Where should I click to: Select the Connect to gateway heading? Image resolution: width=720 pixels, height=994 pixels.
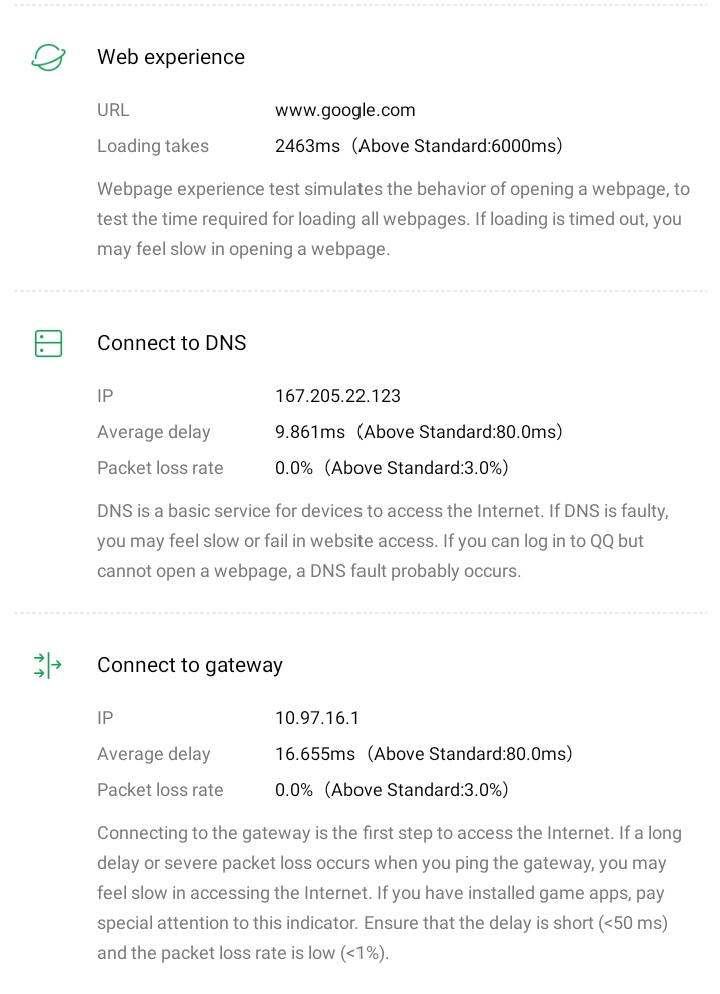point(190,666)
